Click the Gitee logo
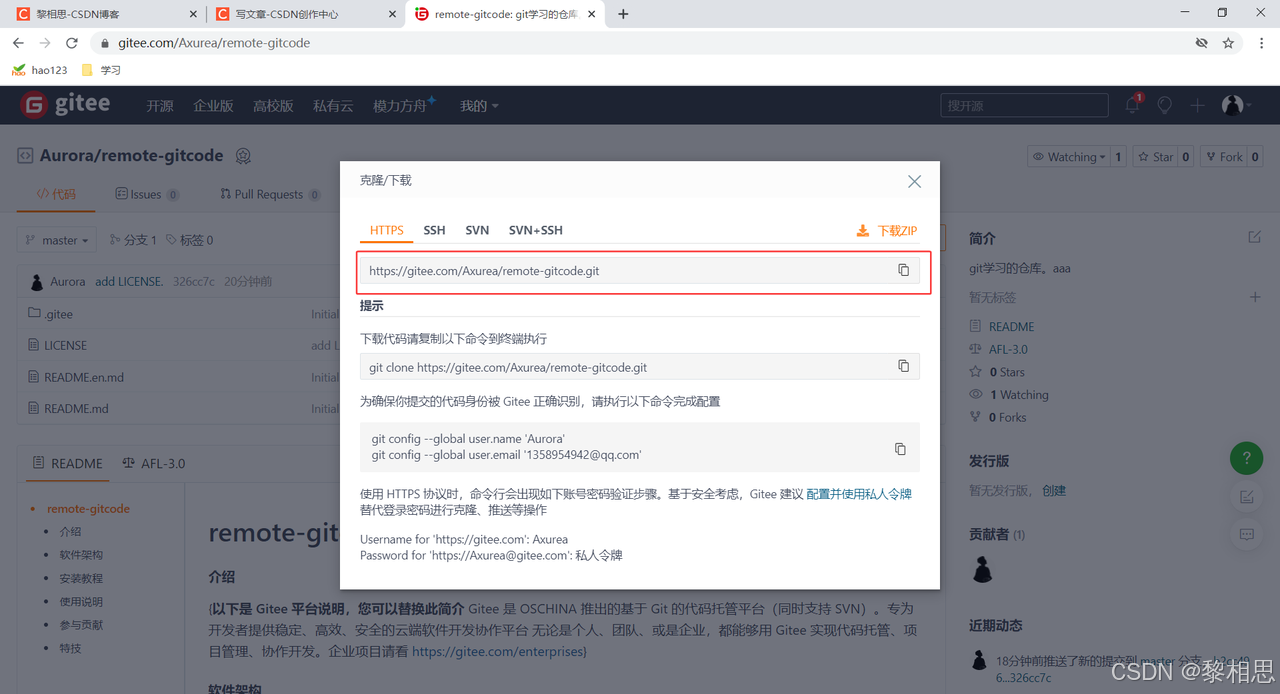This screenshot has width=1280, height=694. point(65,105)
